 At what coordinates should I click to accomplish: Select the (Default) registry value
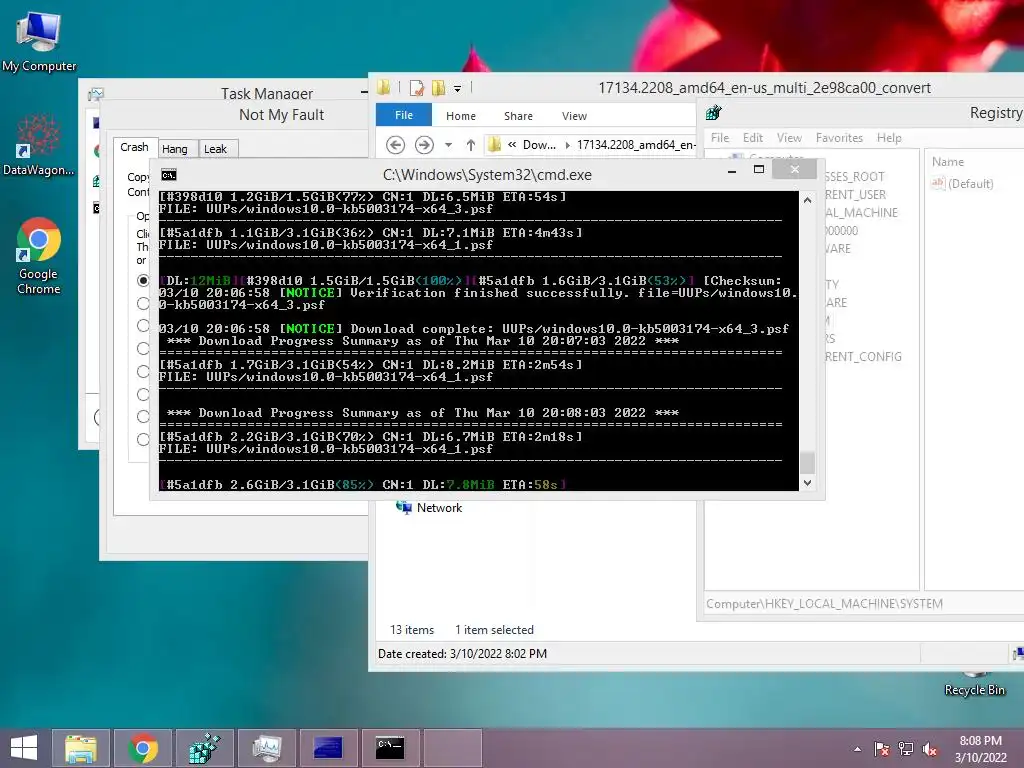[962, 184]
